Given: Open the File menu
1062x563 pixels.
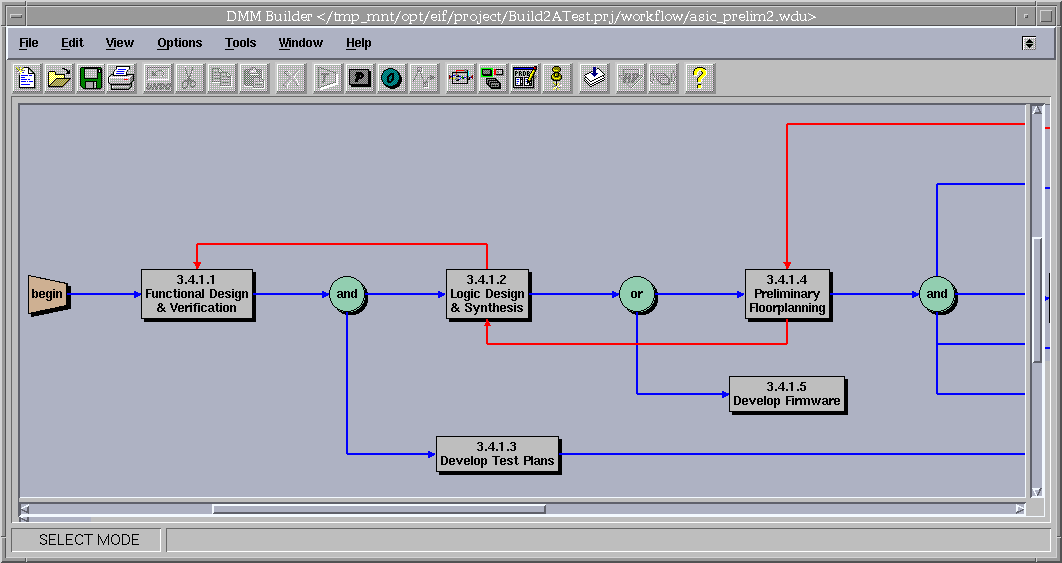Looking at the screenshot, I should (x=29, y=43).
